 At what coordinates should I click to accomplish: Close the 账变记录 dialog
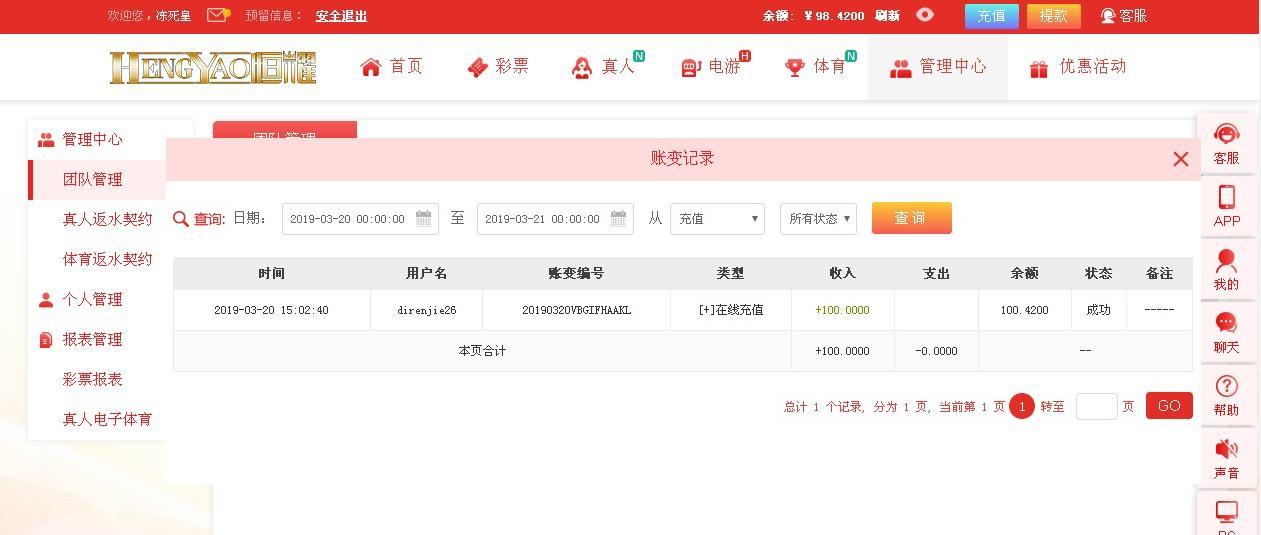coord(1180,159)
